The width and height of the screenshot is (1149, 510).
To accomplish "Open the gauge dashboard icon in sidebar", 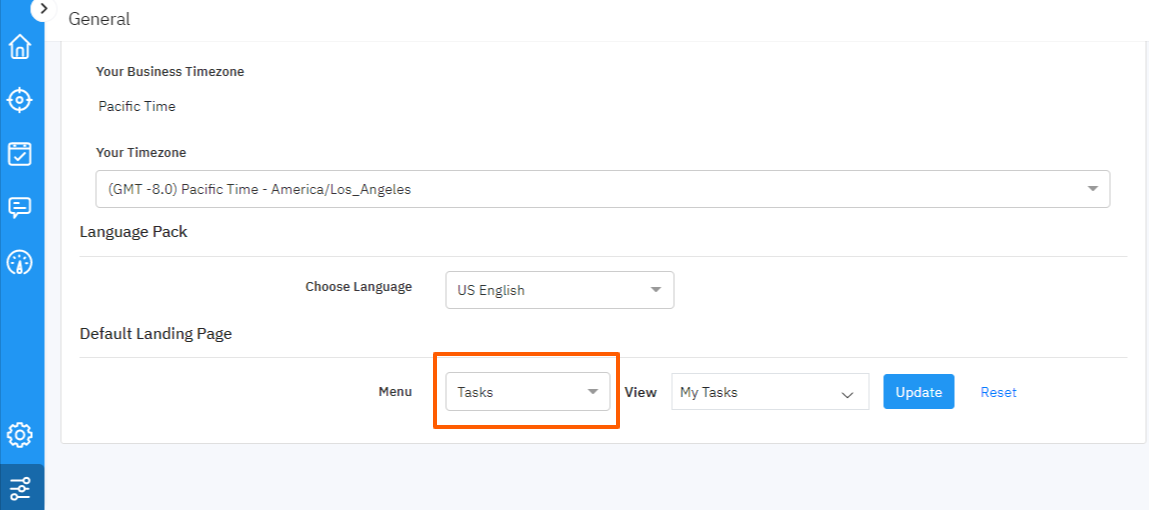I will tap(20, 262).
